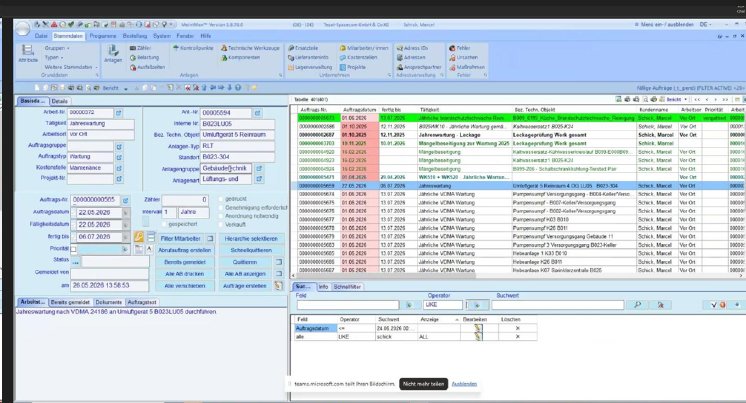Open Lagerverwaltung in the ribbon
The width and height of the screenshot is (746, 403).
[x=310, y=67]
